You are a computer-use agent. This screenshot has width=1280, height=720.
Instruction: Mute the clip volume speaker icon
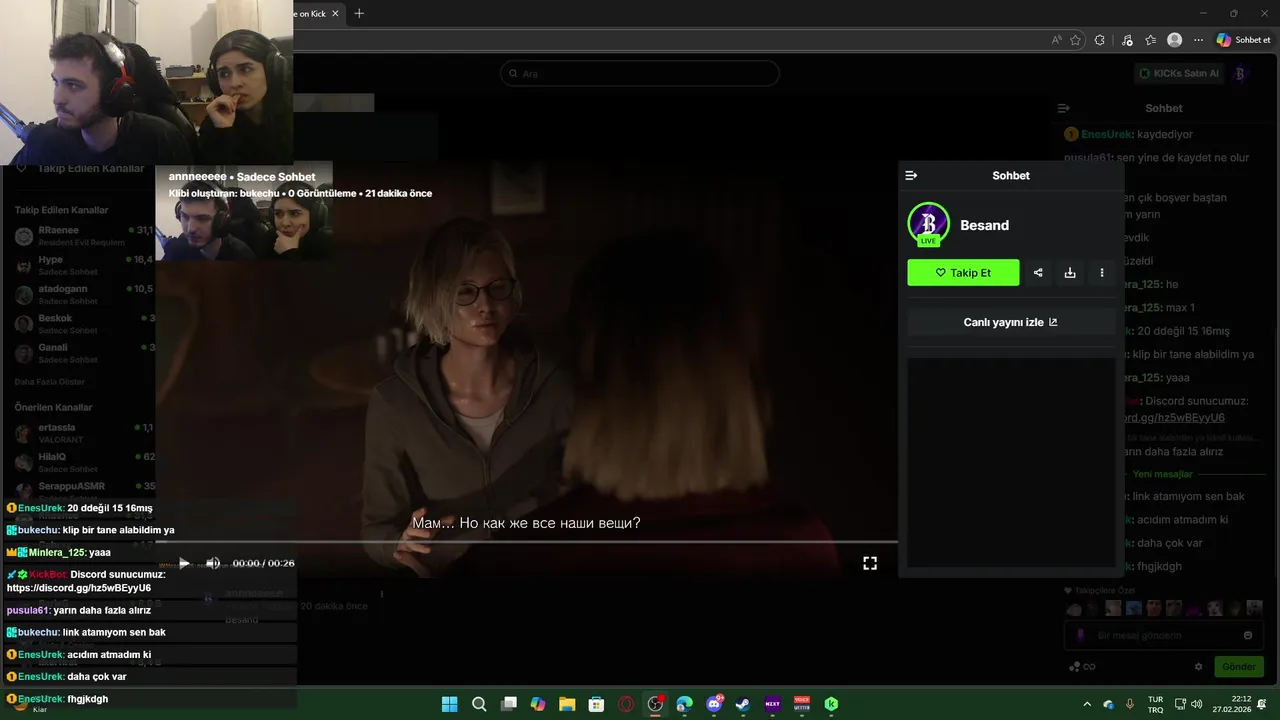tap(213, 563)
